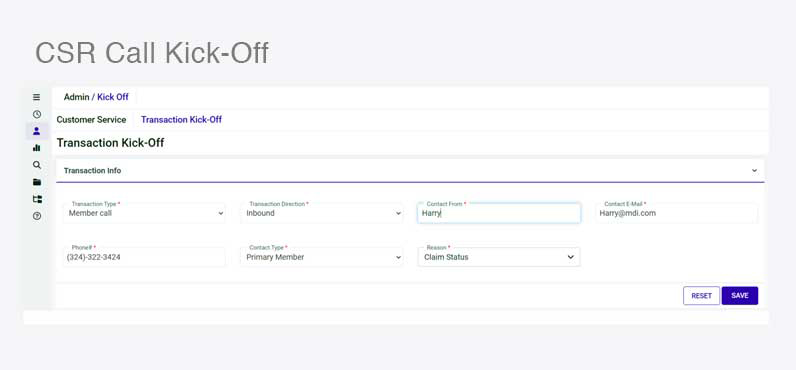This screenshot has width=796, height=370.
Task: Open the hamburger menu icon
Action: click(37, 97)
